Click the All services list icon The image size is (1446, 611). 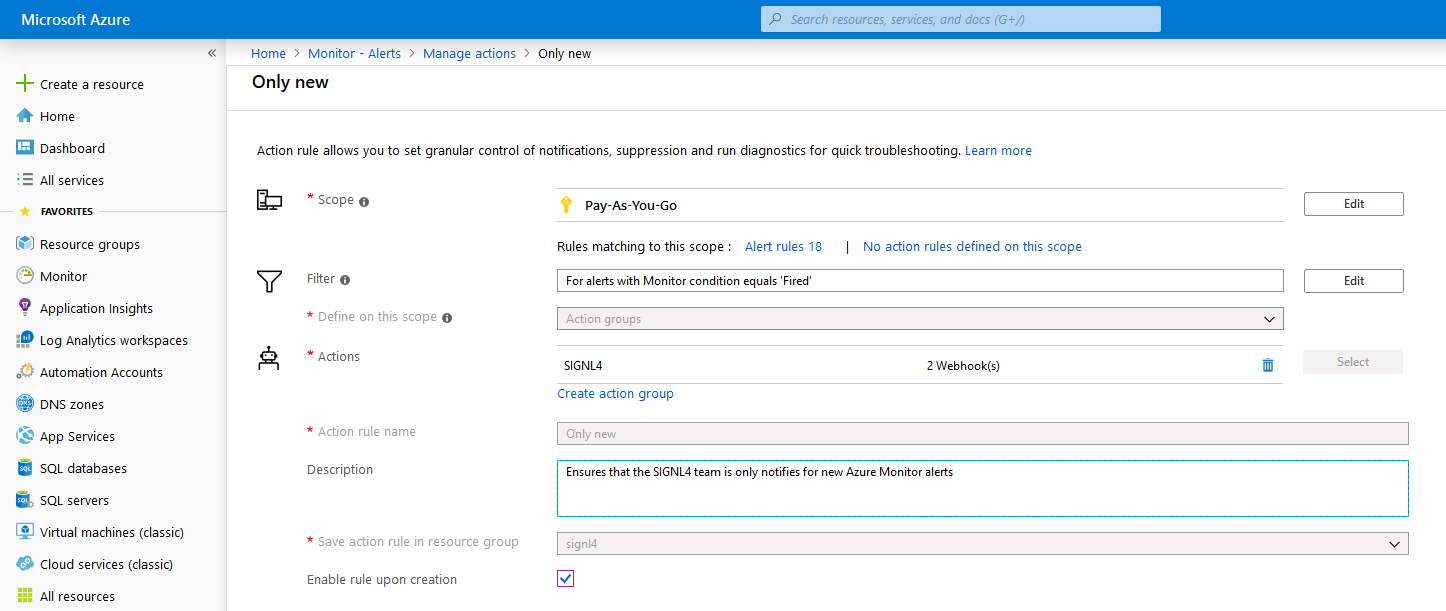(x=25, y=180)
